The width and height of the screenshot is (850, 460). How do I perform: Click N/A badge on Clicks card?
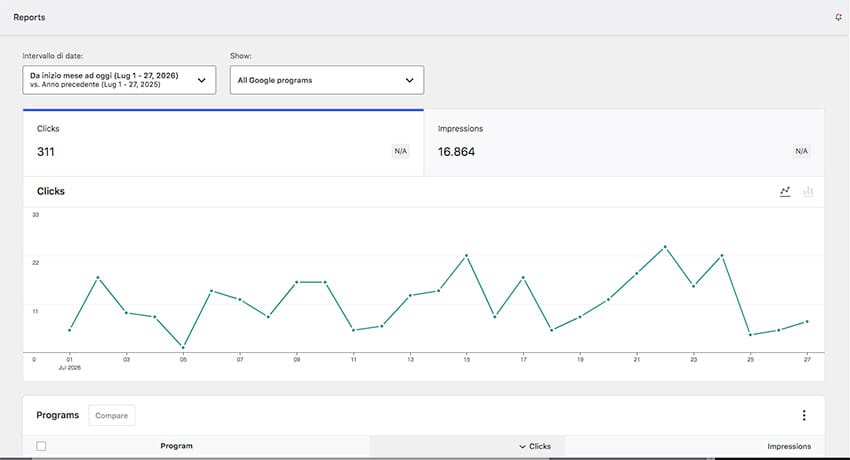tap(400, 151)
